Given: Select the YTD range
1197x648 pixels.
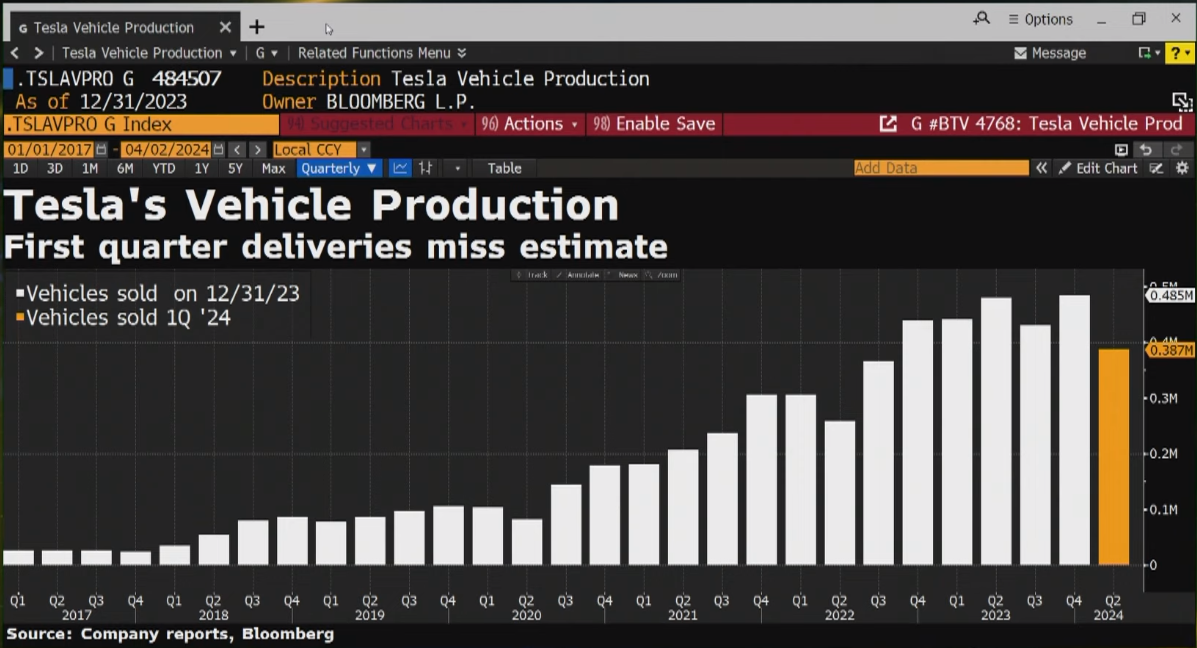Looking at the screenshot, I should 163,169.
